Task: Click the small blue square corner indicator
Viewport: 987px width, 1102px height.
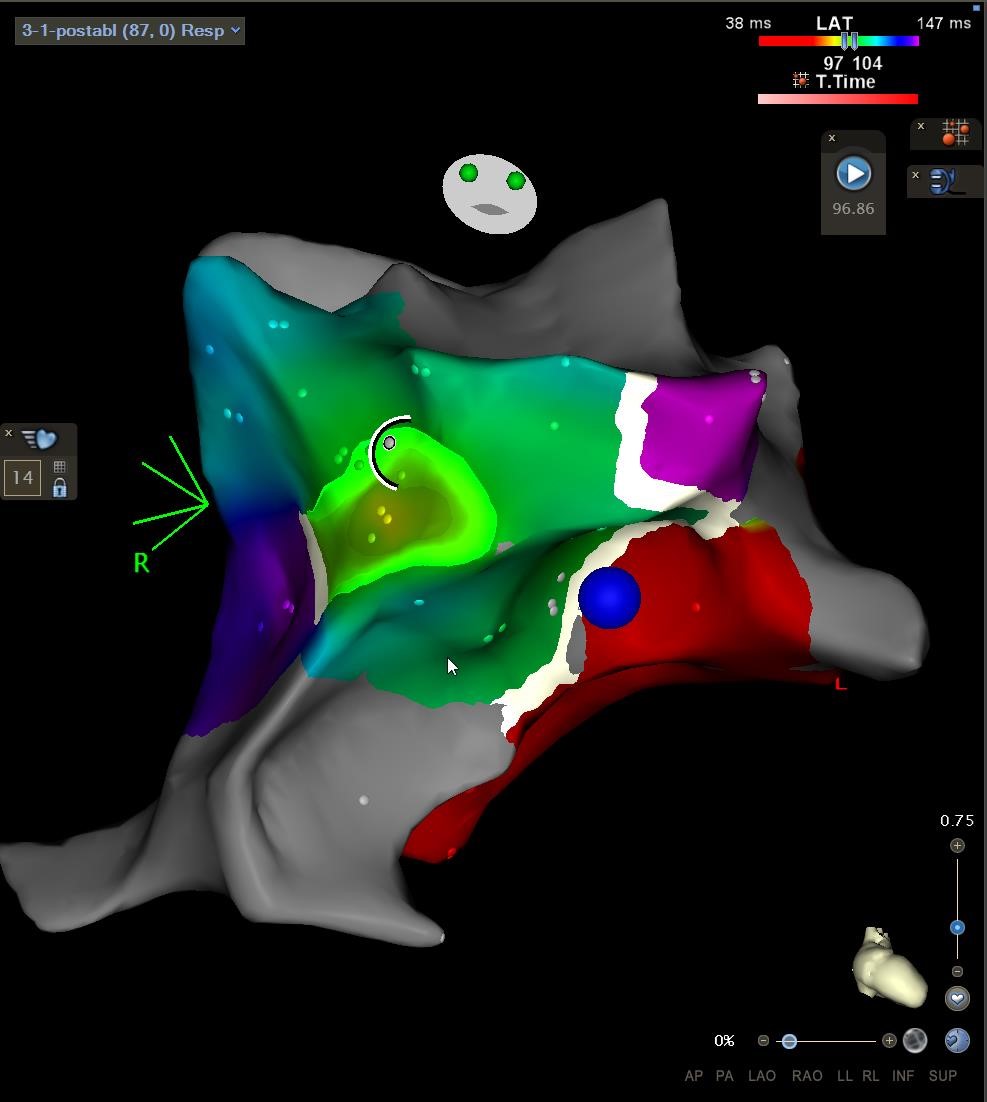Action: click(976, 8)
